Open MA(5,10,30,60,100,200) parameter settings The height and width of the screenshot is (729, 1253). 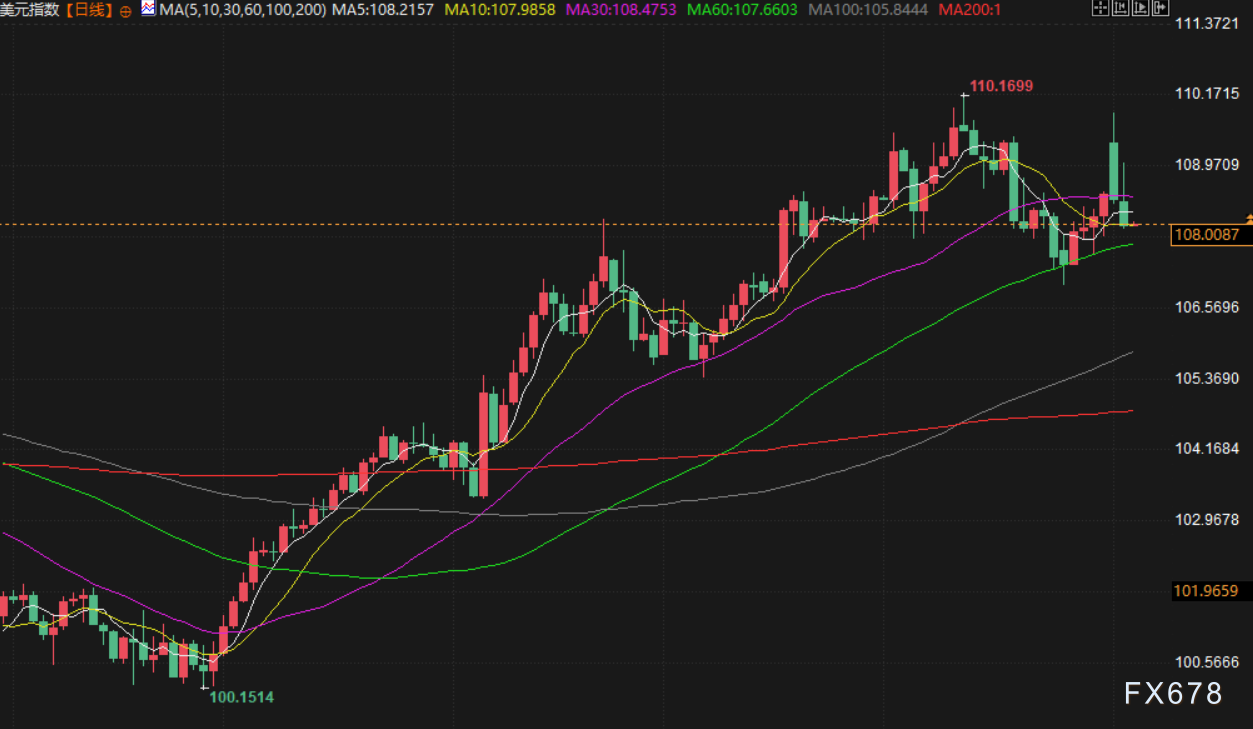click(243, 10)
